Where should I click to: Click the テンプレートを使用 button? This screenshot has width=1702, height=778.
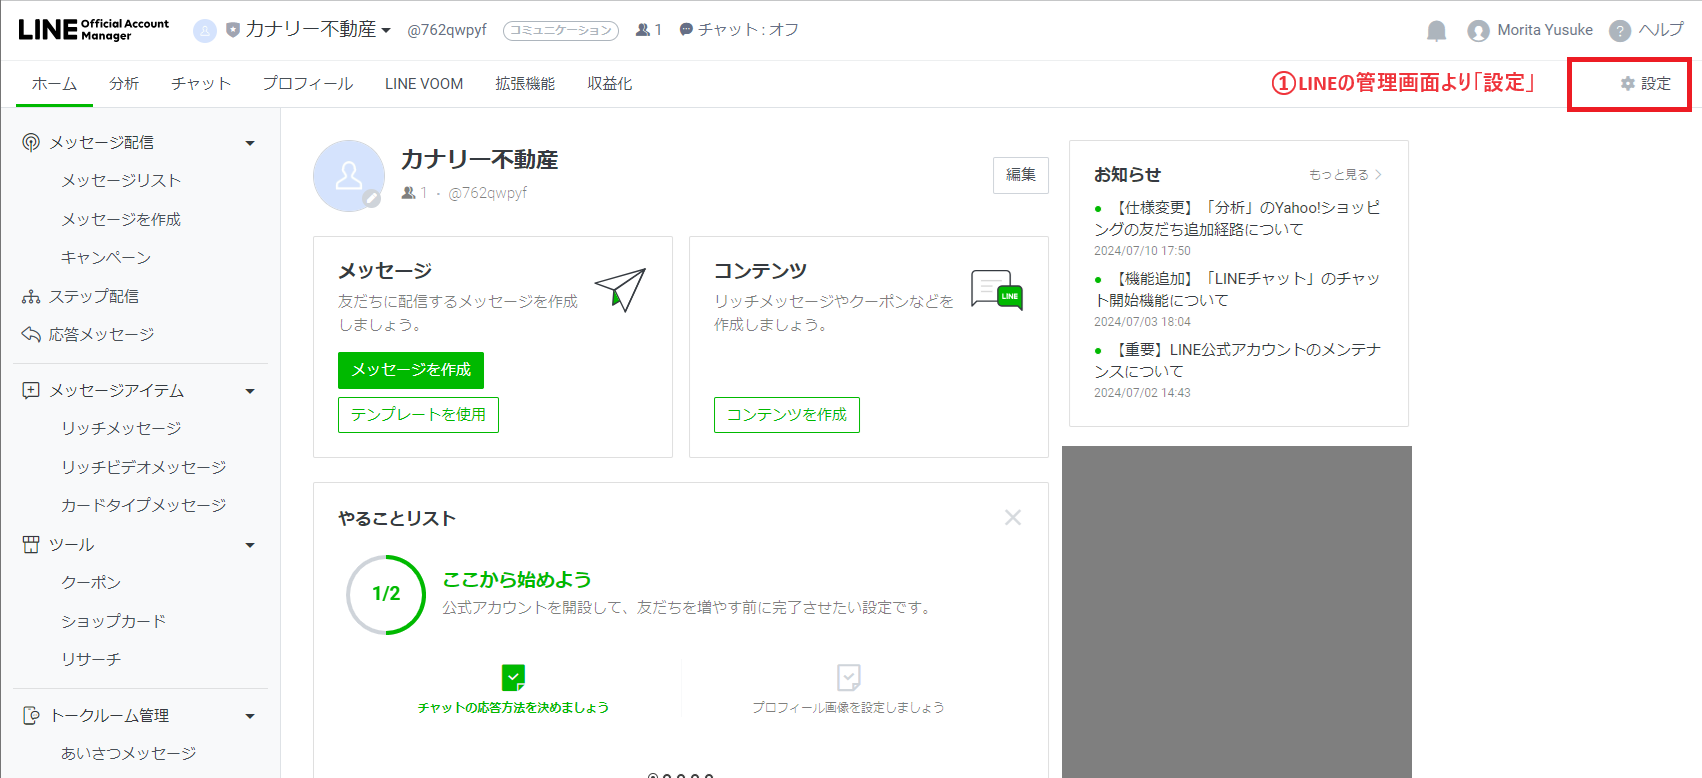(x=418, y=415)
